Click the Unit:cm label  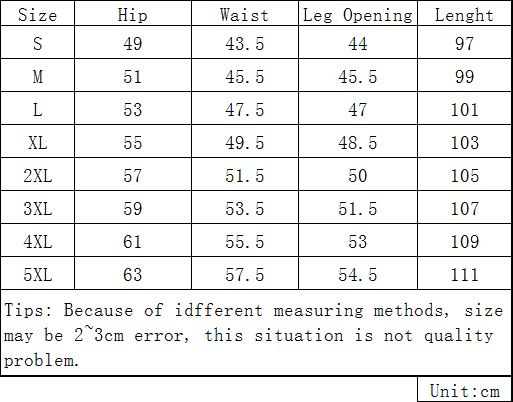pos(464,391)
